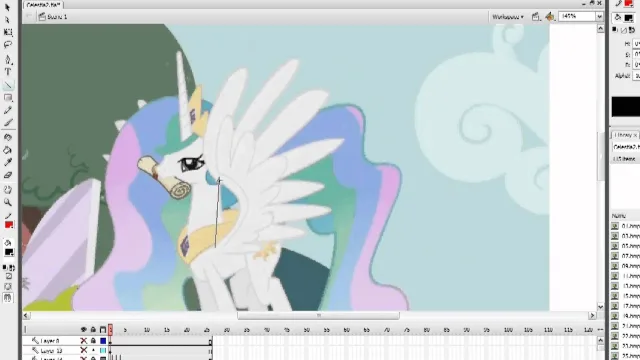Image resolution: width=640 pixels, height=360 pixels.
Task: Open the stage zoom percentage dropdown
Action: click(599, 16)
